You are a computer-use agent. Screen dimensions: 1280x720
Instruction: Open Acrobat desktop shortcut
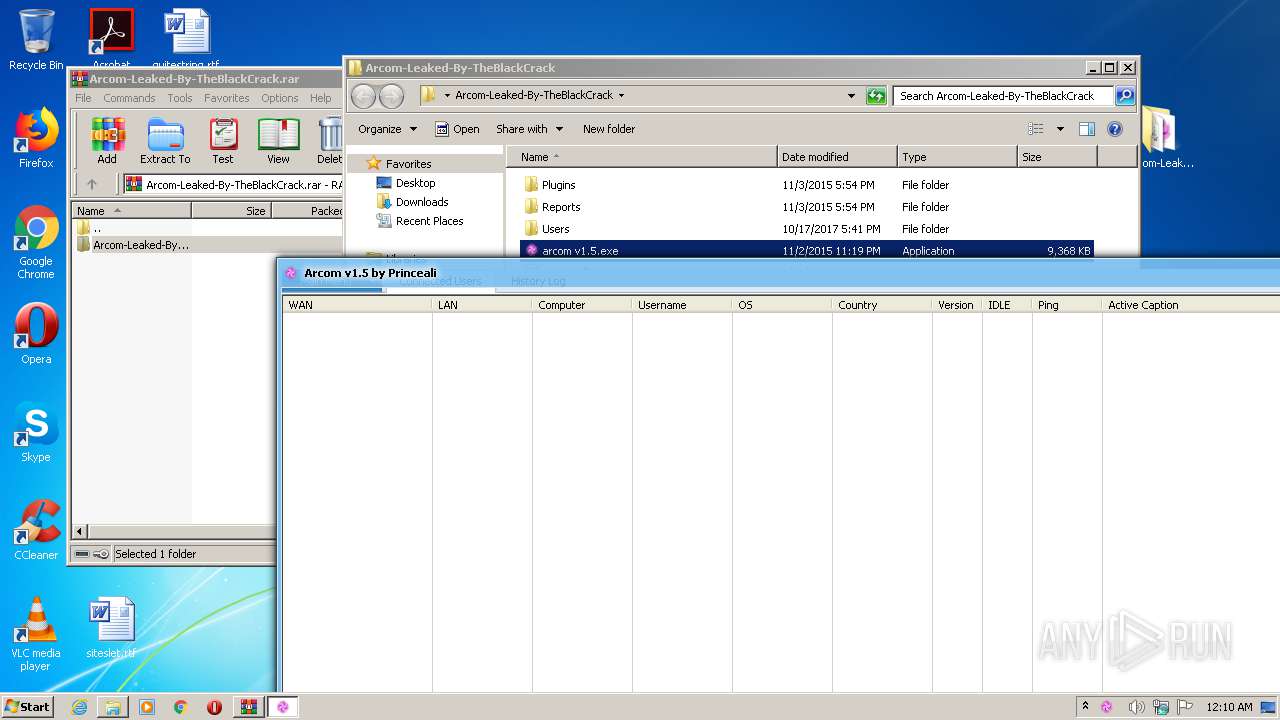[111, 40]
